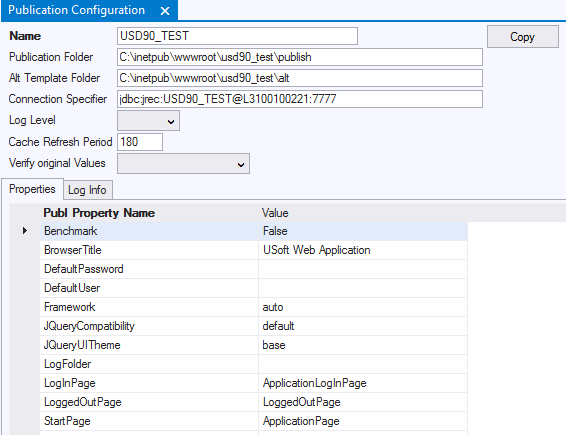Select the LoggedOutPage property name cell
566x435 pixels.
tap(149, 403)
